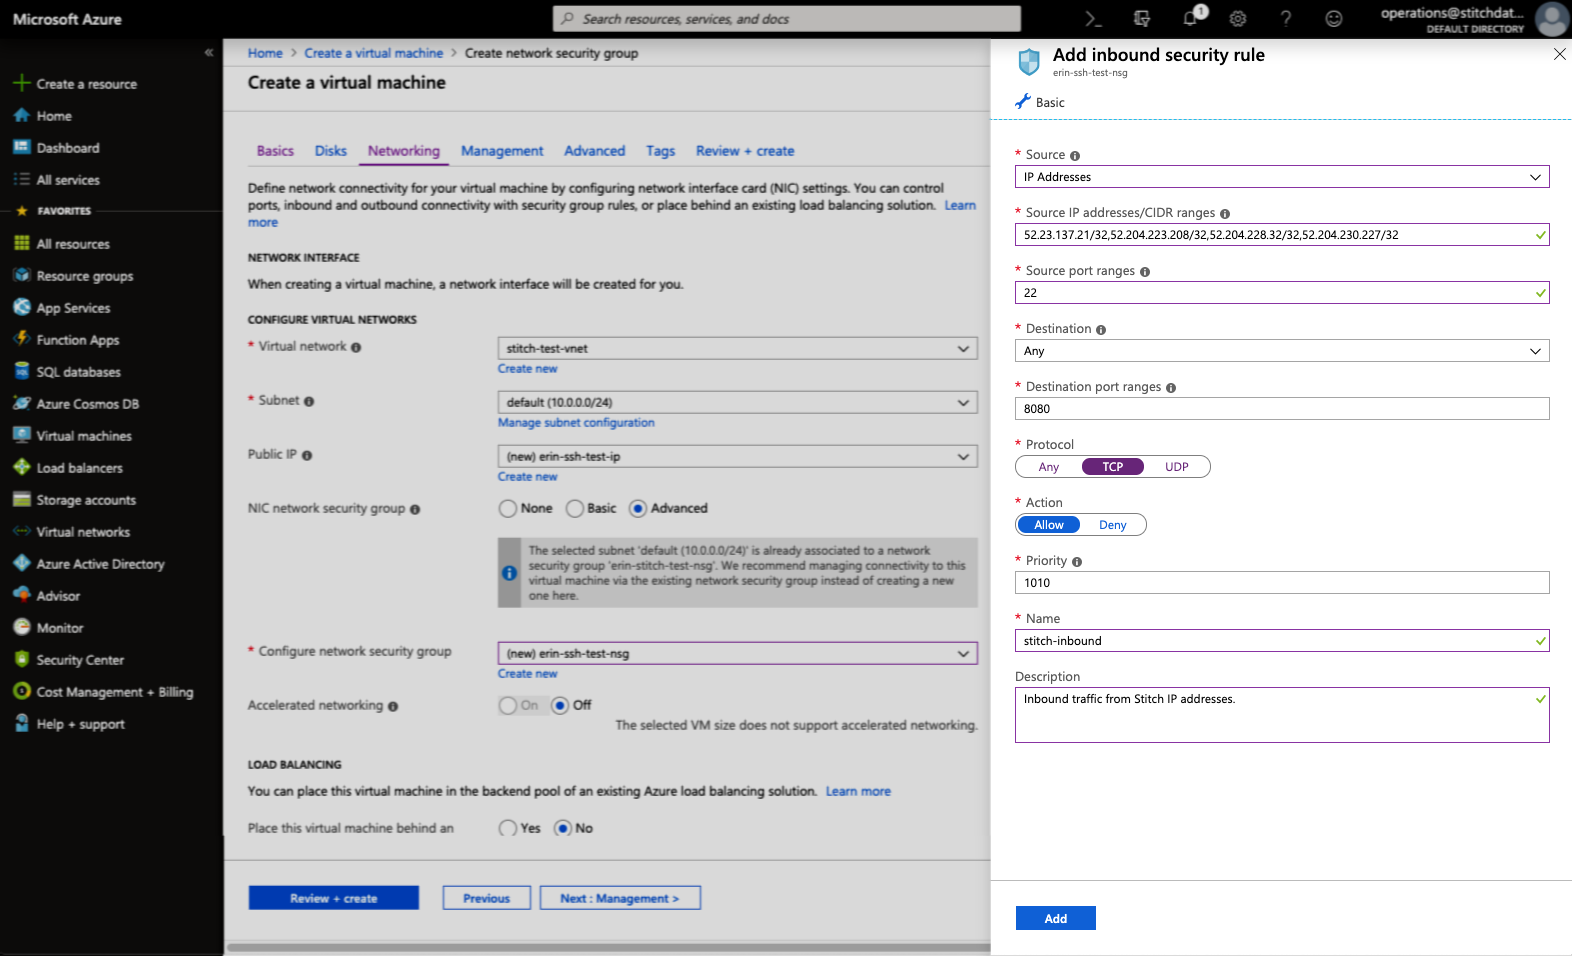This screenshot has height=956, width=1572.
Task: Switch to the Review + create tab
Action: click(745, 151)
